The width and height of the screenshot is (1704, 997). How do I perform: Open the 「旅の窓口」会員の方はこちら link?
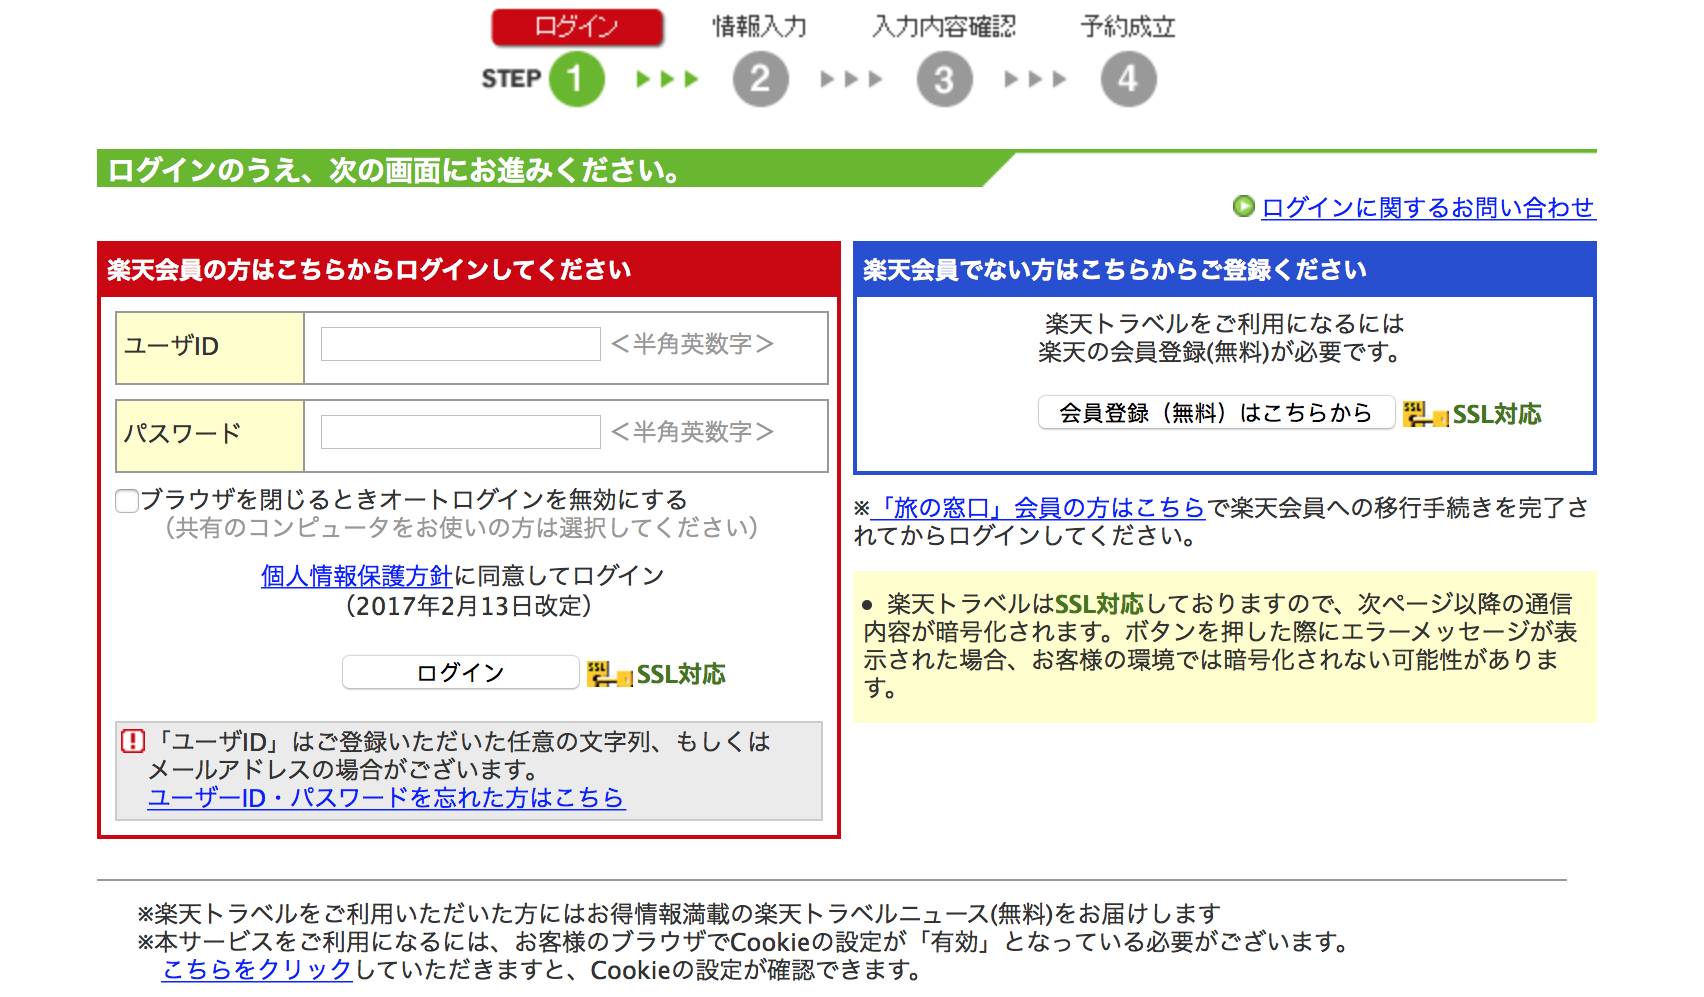pyautogui.click(x=1038, y=508)
